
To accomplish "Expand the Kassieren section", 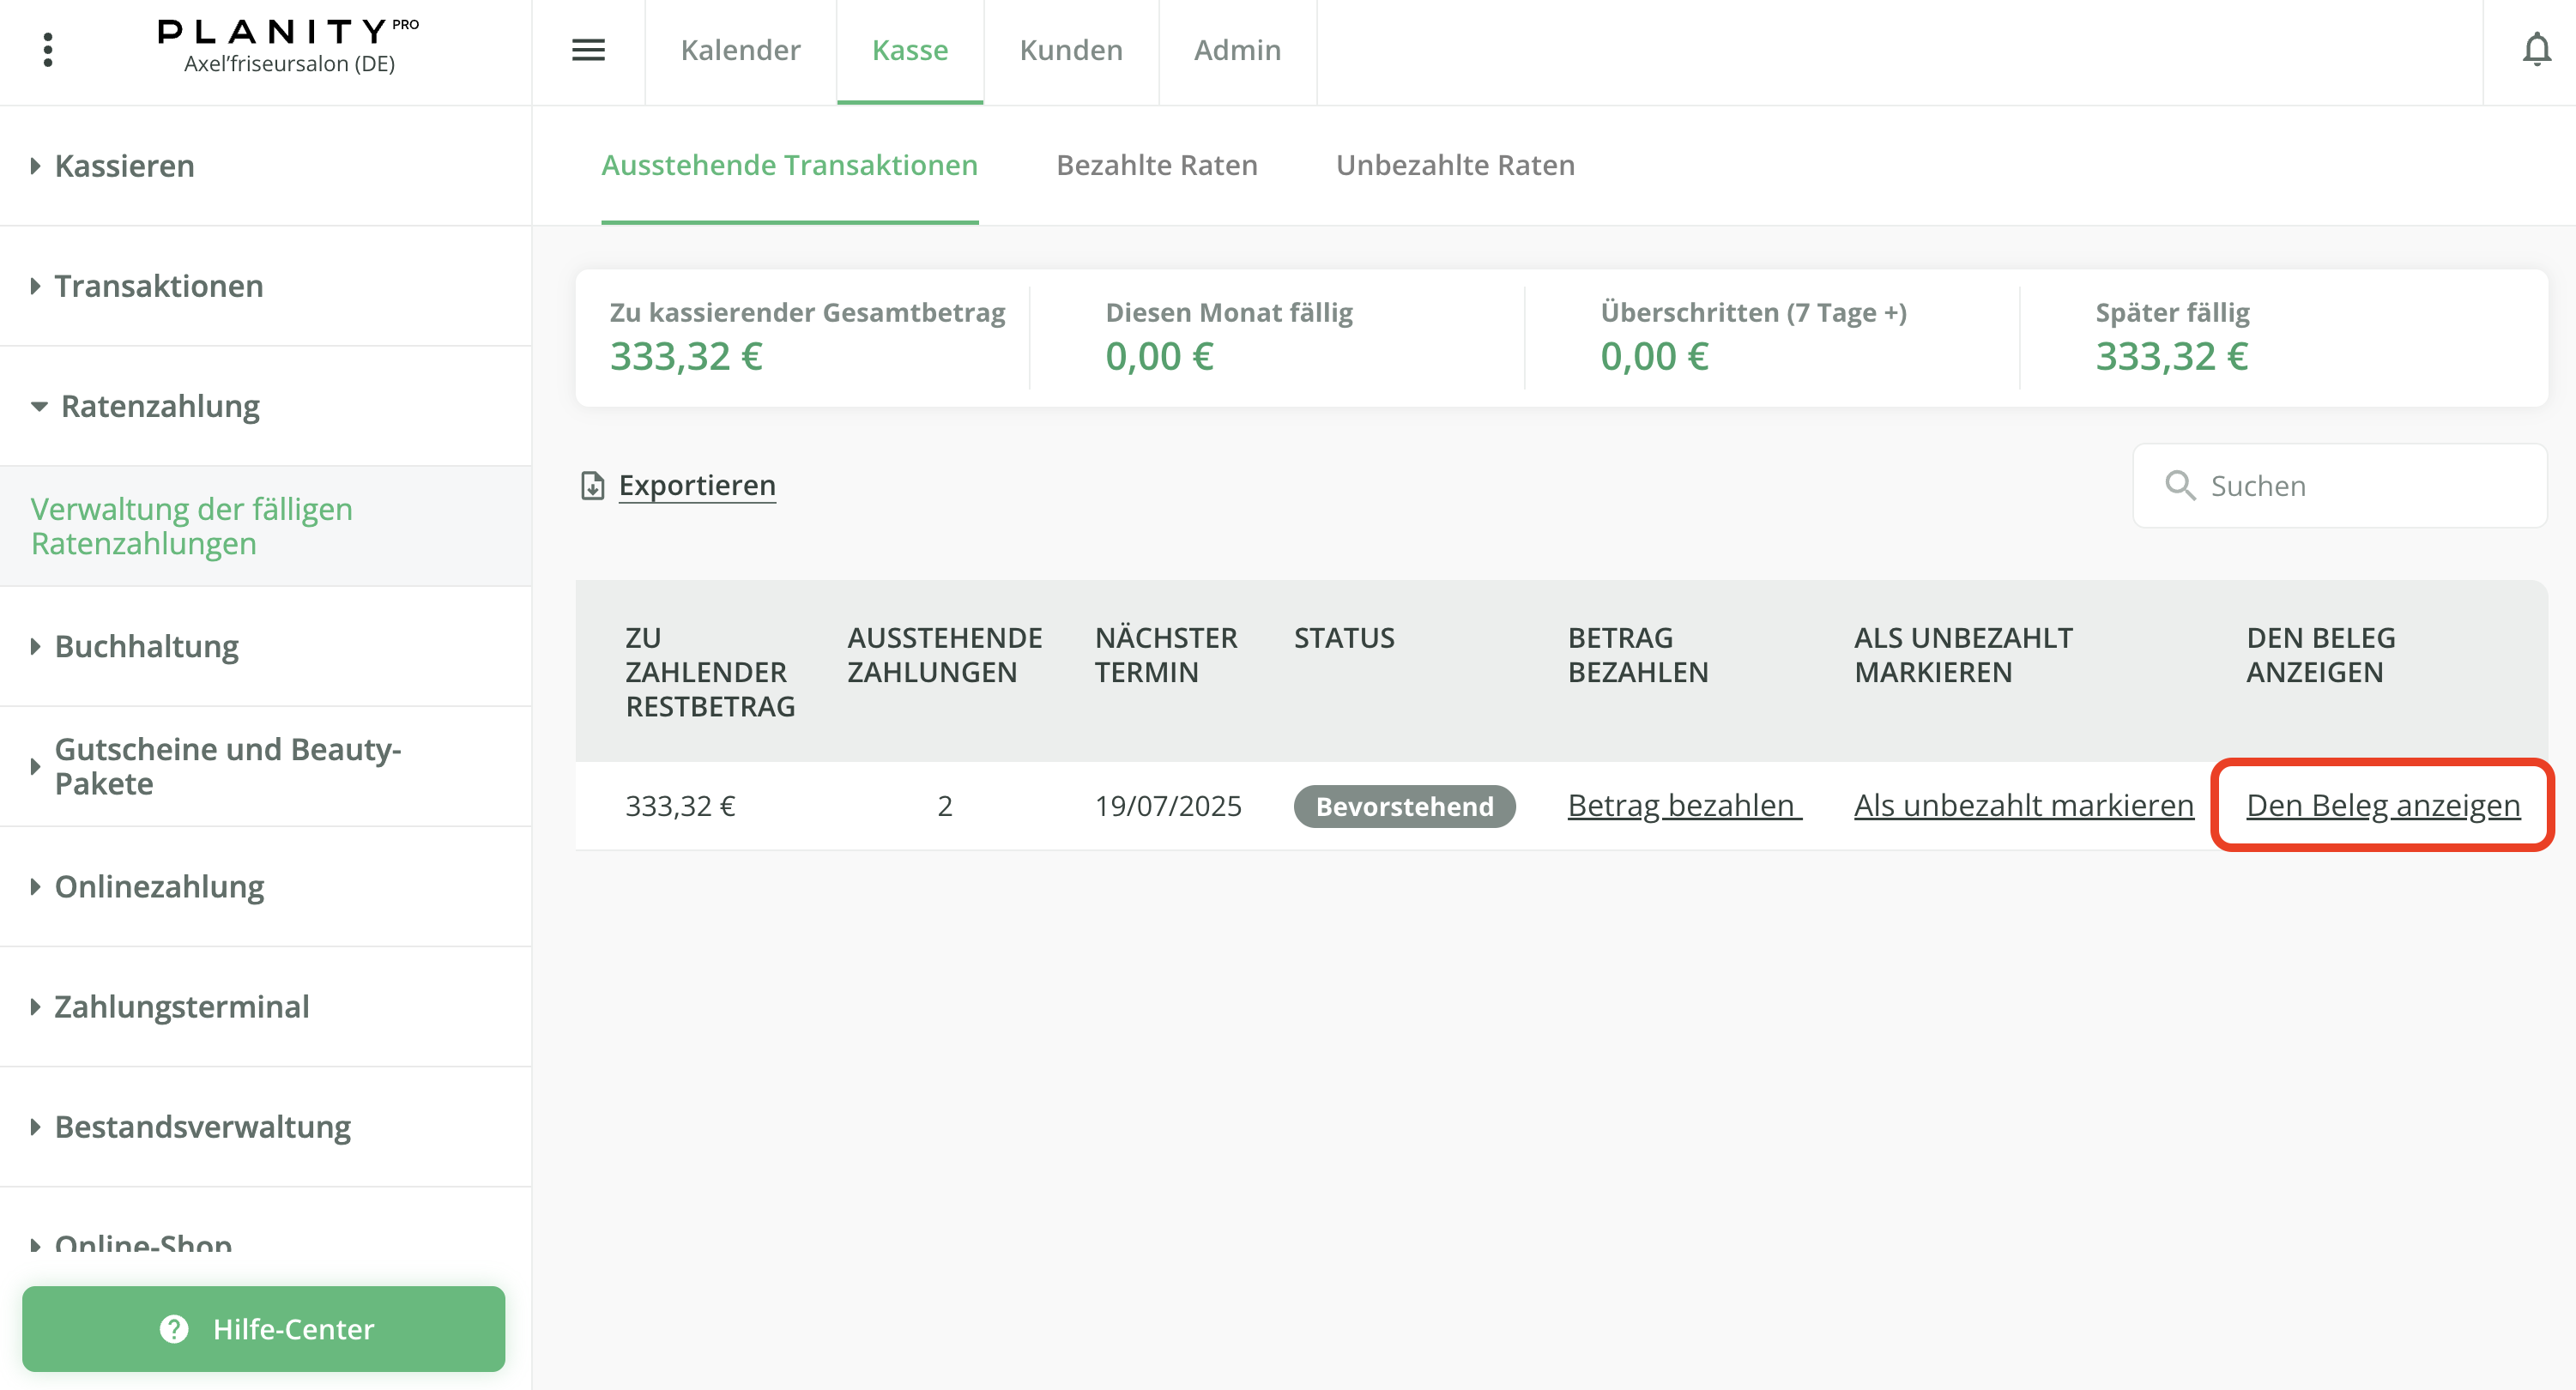I will pyautogui.click(x=124, y=166).
